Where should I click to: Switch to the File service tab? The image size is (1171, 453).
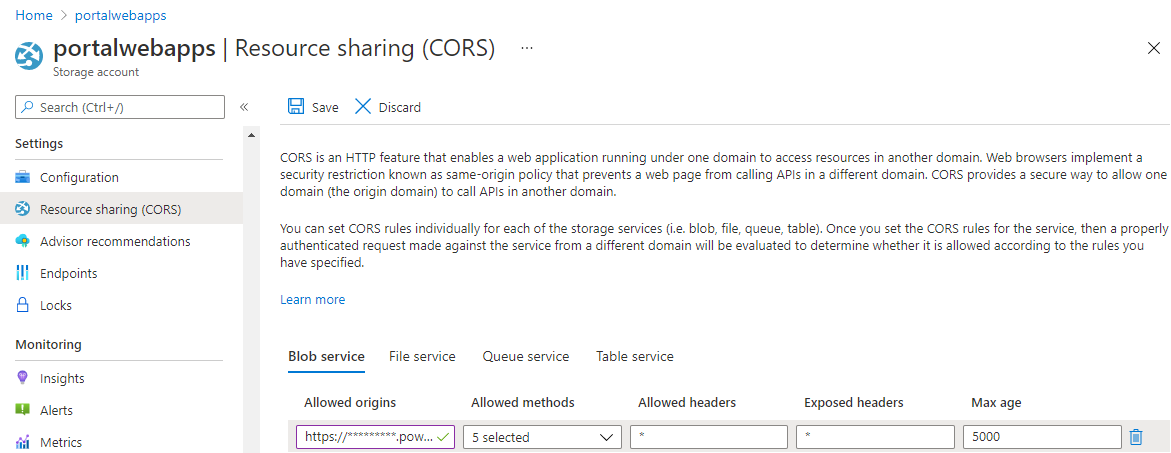click(x=422, y=357)
